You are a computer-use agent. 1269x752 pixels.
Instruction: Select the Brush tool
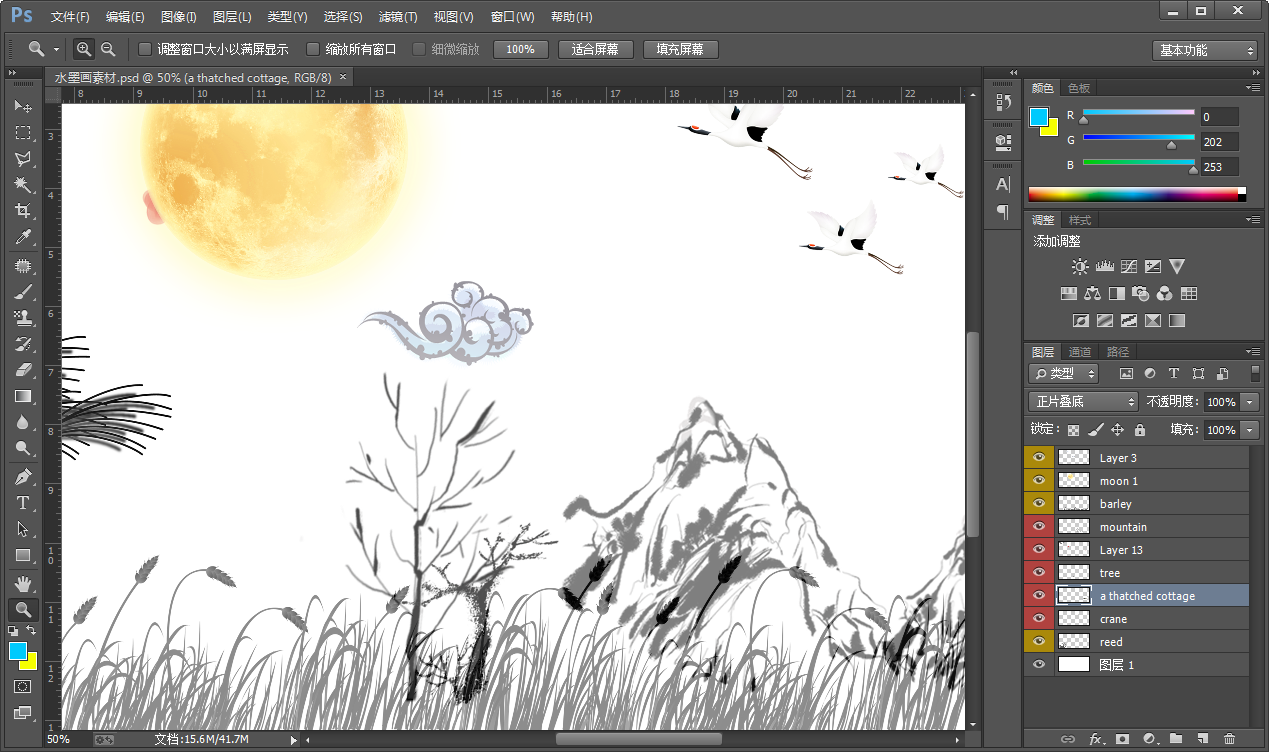[x=22, y=293]
